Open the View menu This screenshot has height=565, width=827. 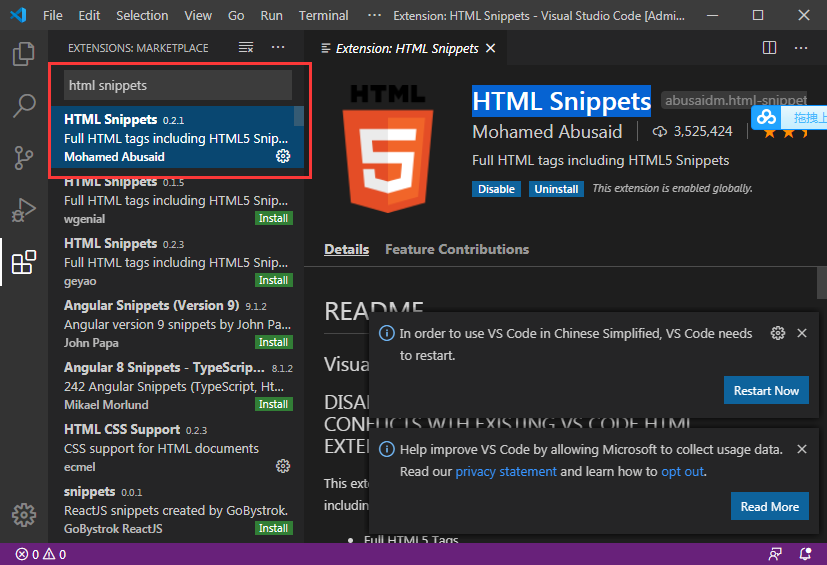(x=198, y=15)
